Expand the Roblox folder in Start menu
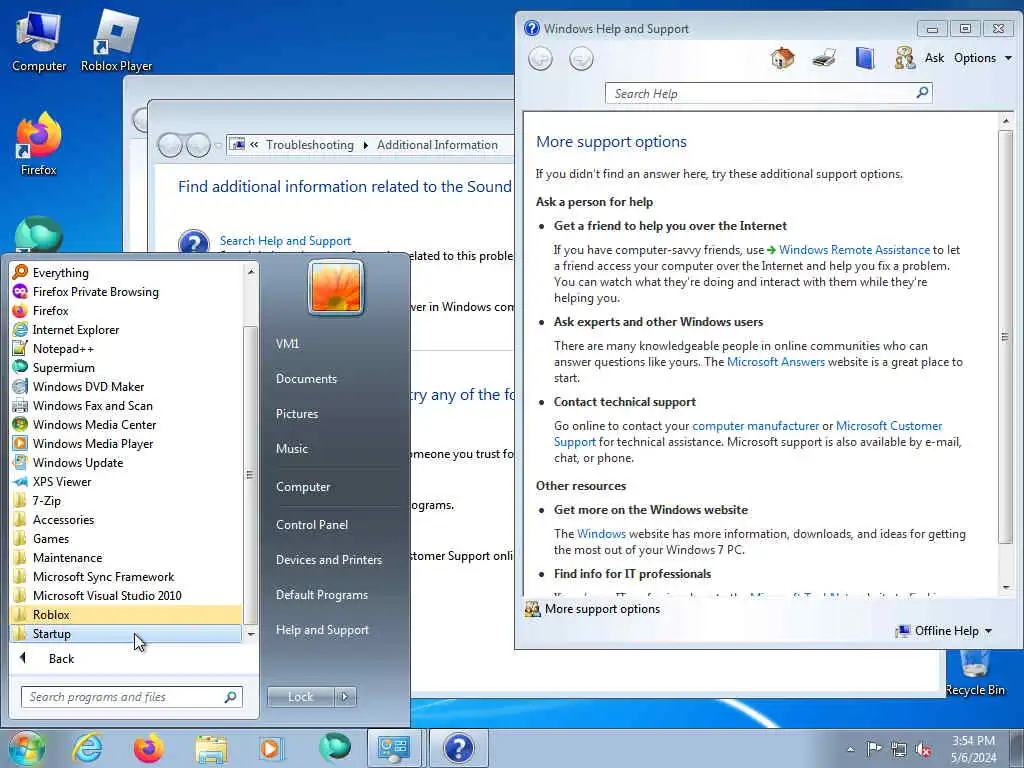Image resolution: width=1024 pixels, height=768 pixels. pos(127,615)
